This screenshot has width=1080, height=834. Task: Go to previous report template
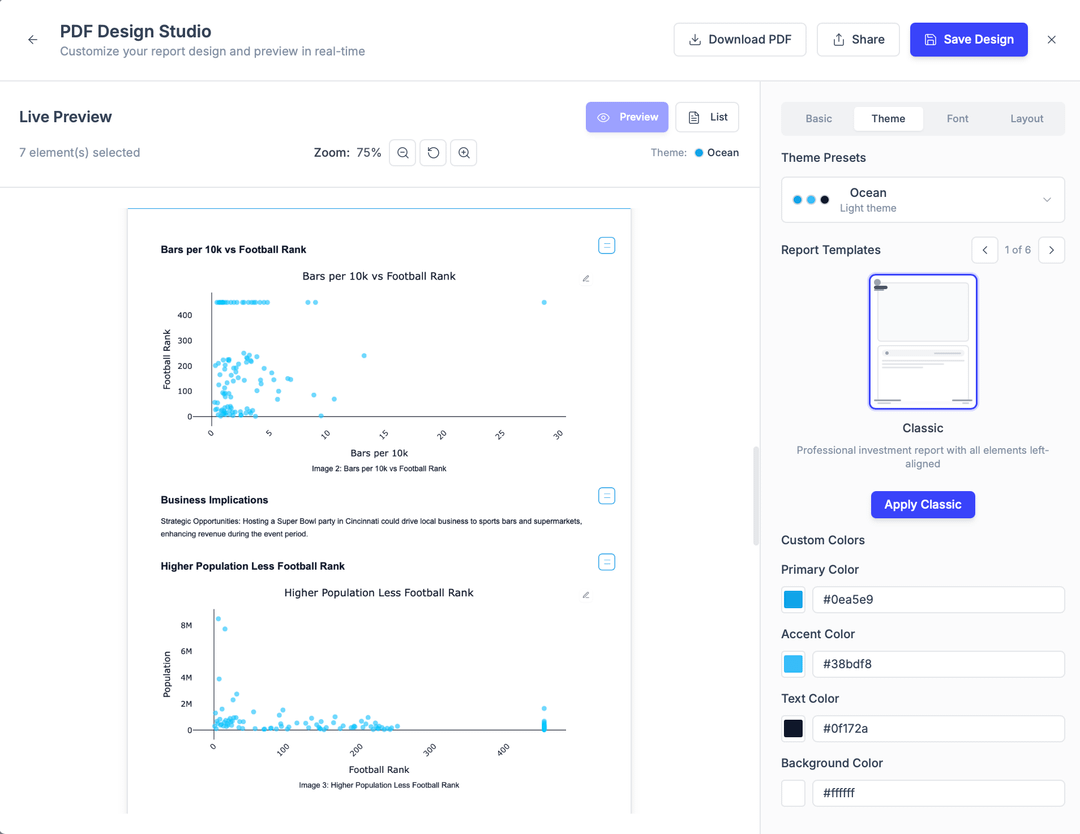(x=985, y=250)
